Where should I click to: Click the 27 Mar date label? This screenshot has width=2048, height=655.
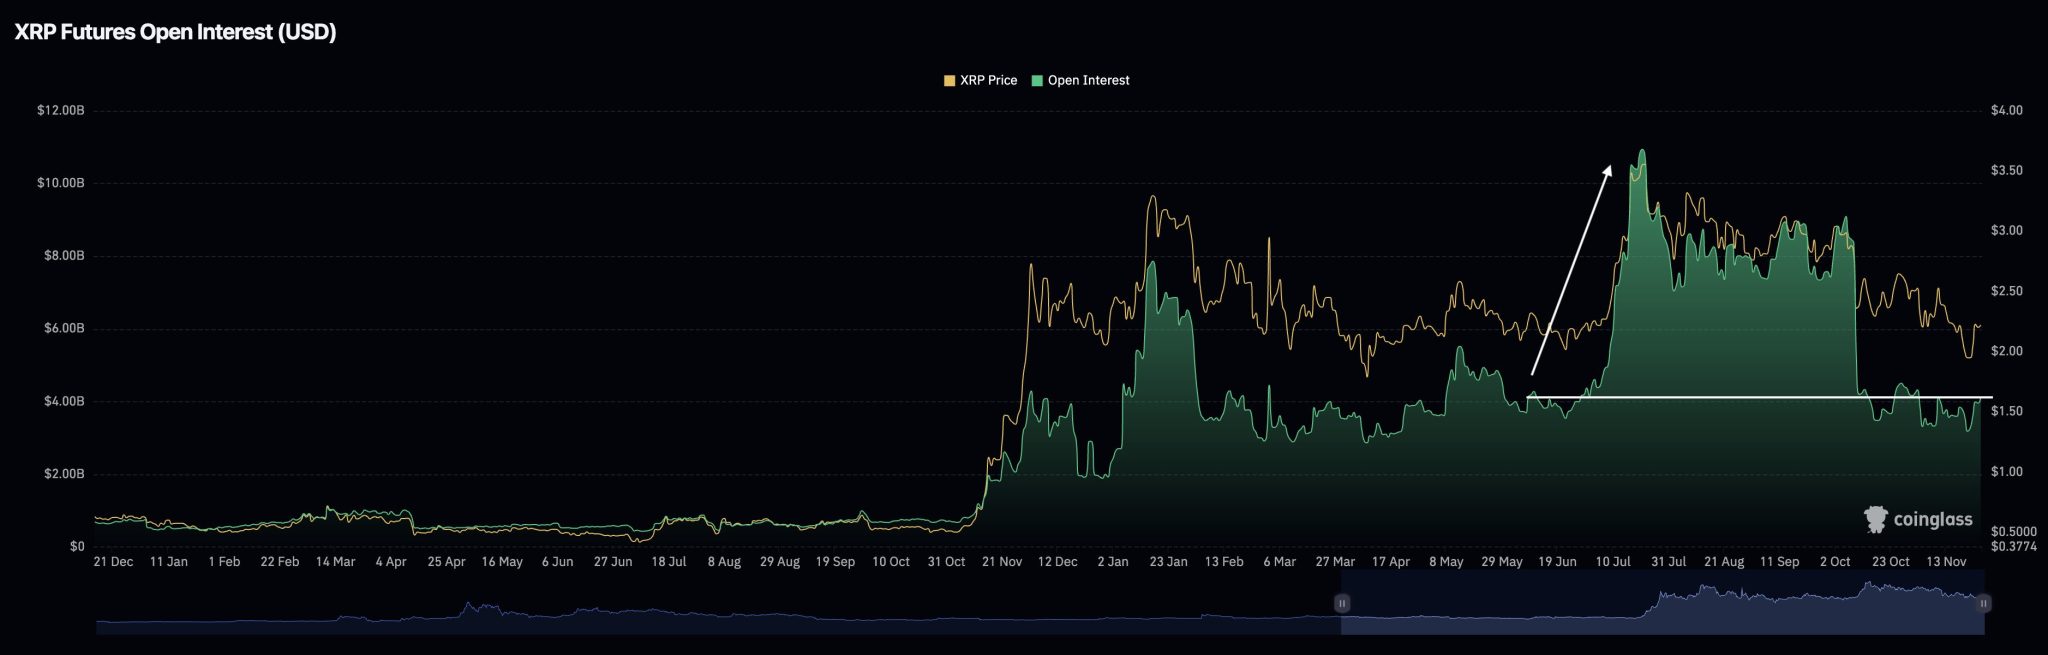coord(1335,562)
